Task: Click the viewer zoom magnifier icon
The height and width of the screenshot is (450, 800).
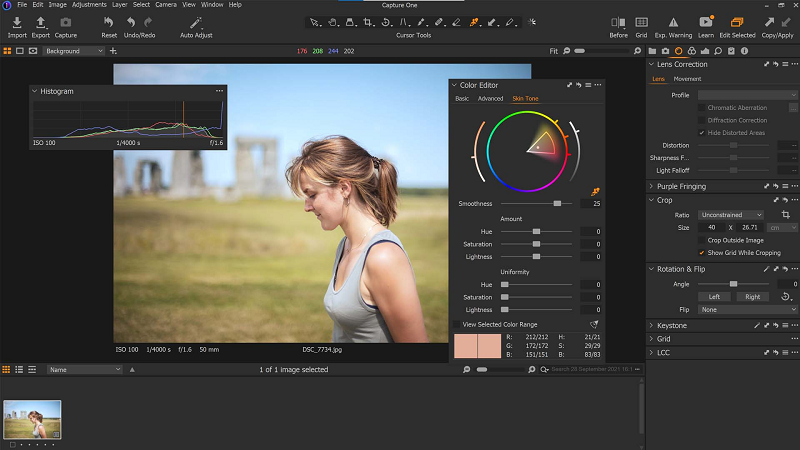Action: pos(637,51)
